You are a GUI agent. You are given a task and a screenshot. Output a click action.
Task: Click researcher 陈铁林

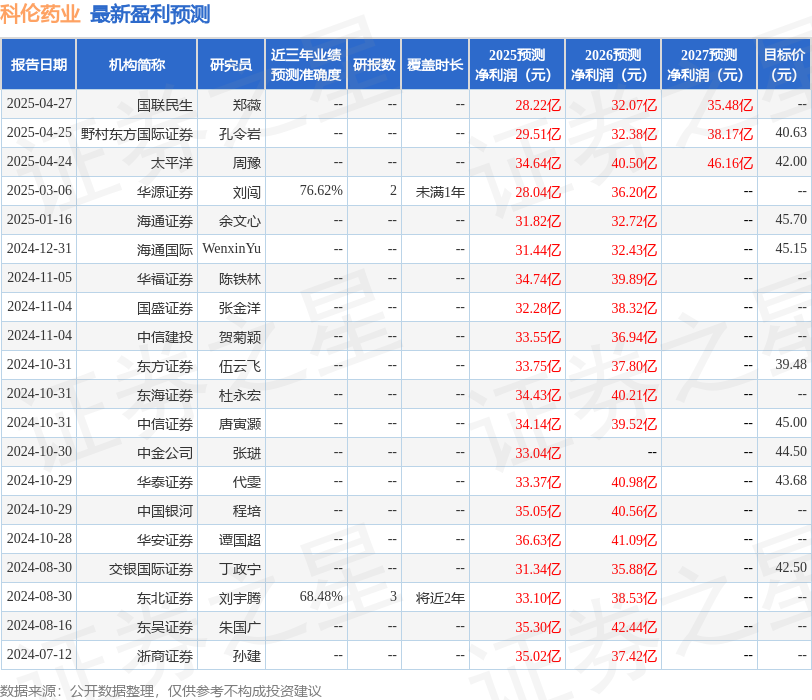click(240, 279)
